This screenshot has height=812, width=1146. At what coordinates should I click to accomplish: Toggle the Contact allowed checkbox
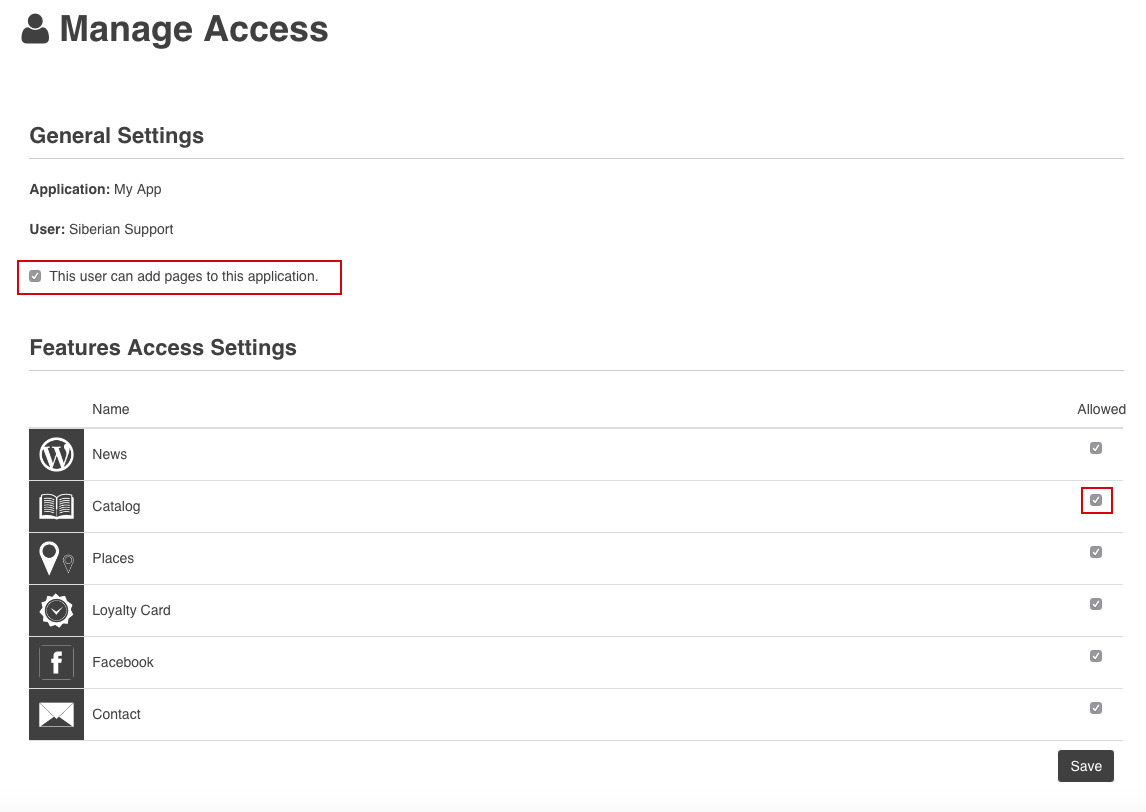click(x=1096, y=708)
